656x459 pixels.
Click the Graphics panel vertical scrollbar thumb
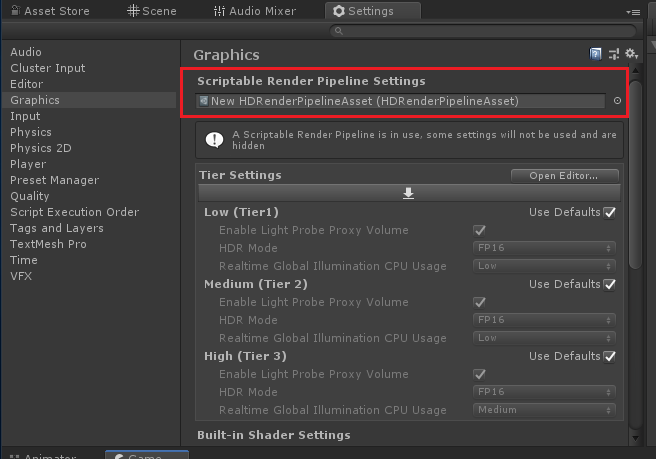point(636,174)
